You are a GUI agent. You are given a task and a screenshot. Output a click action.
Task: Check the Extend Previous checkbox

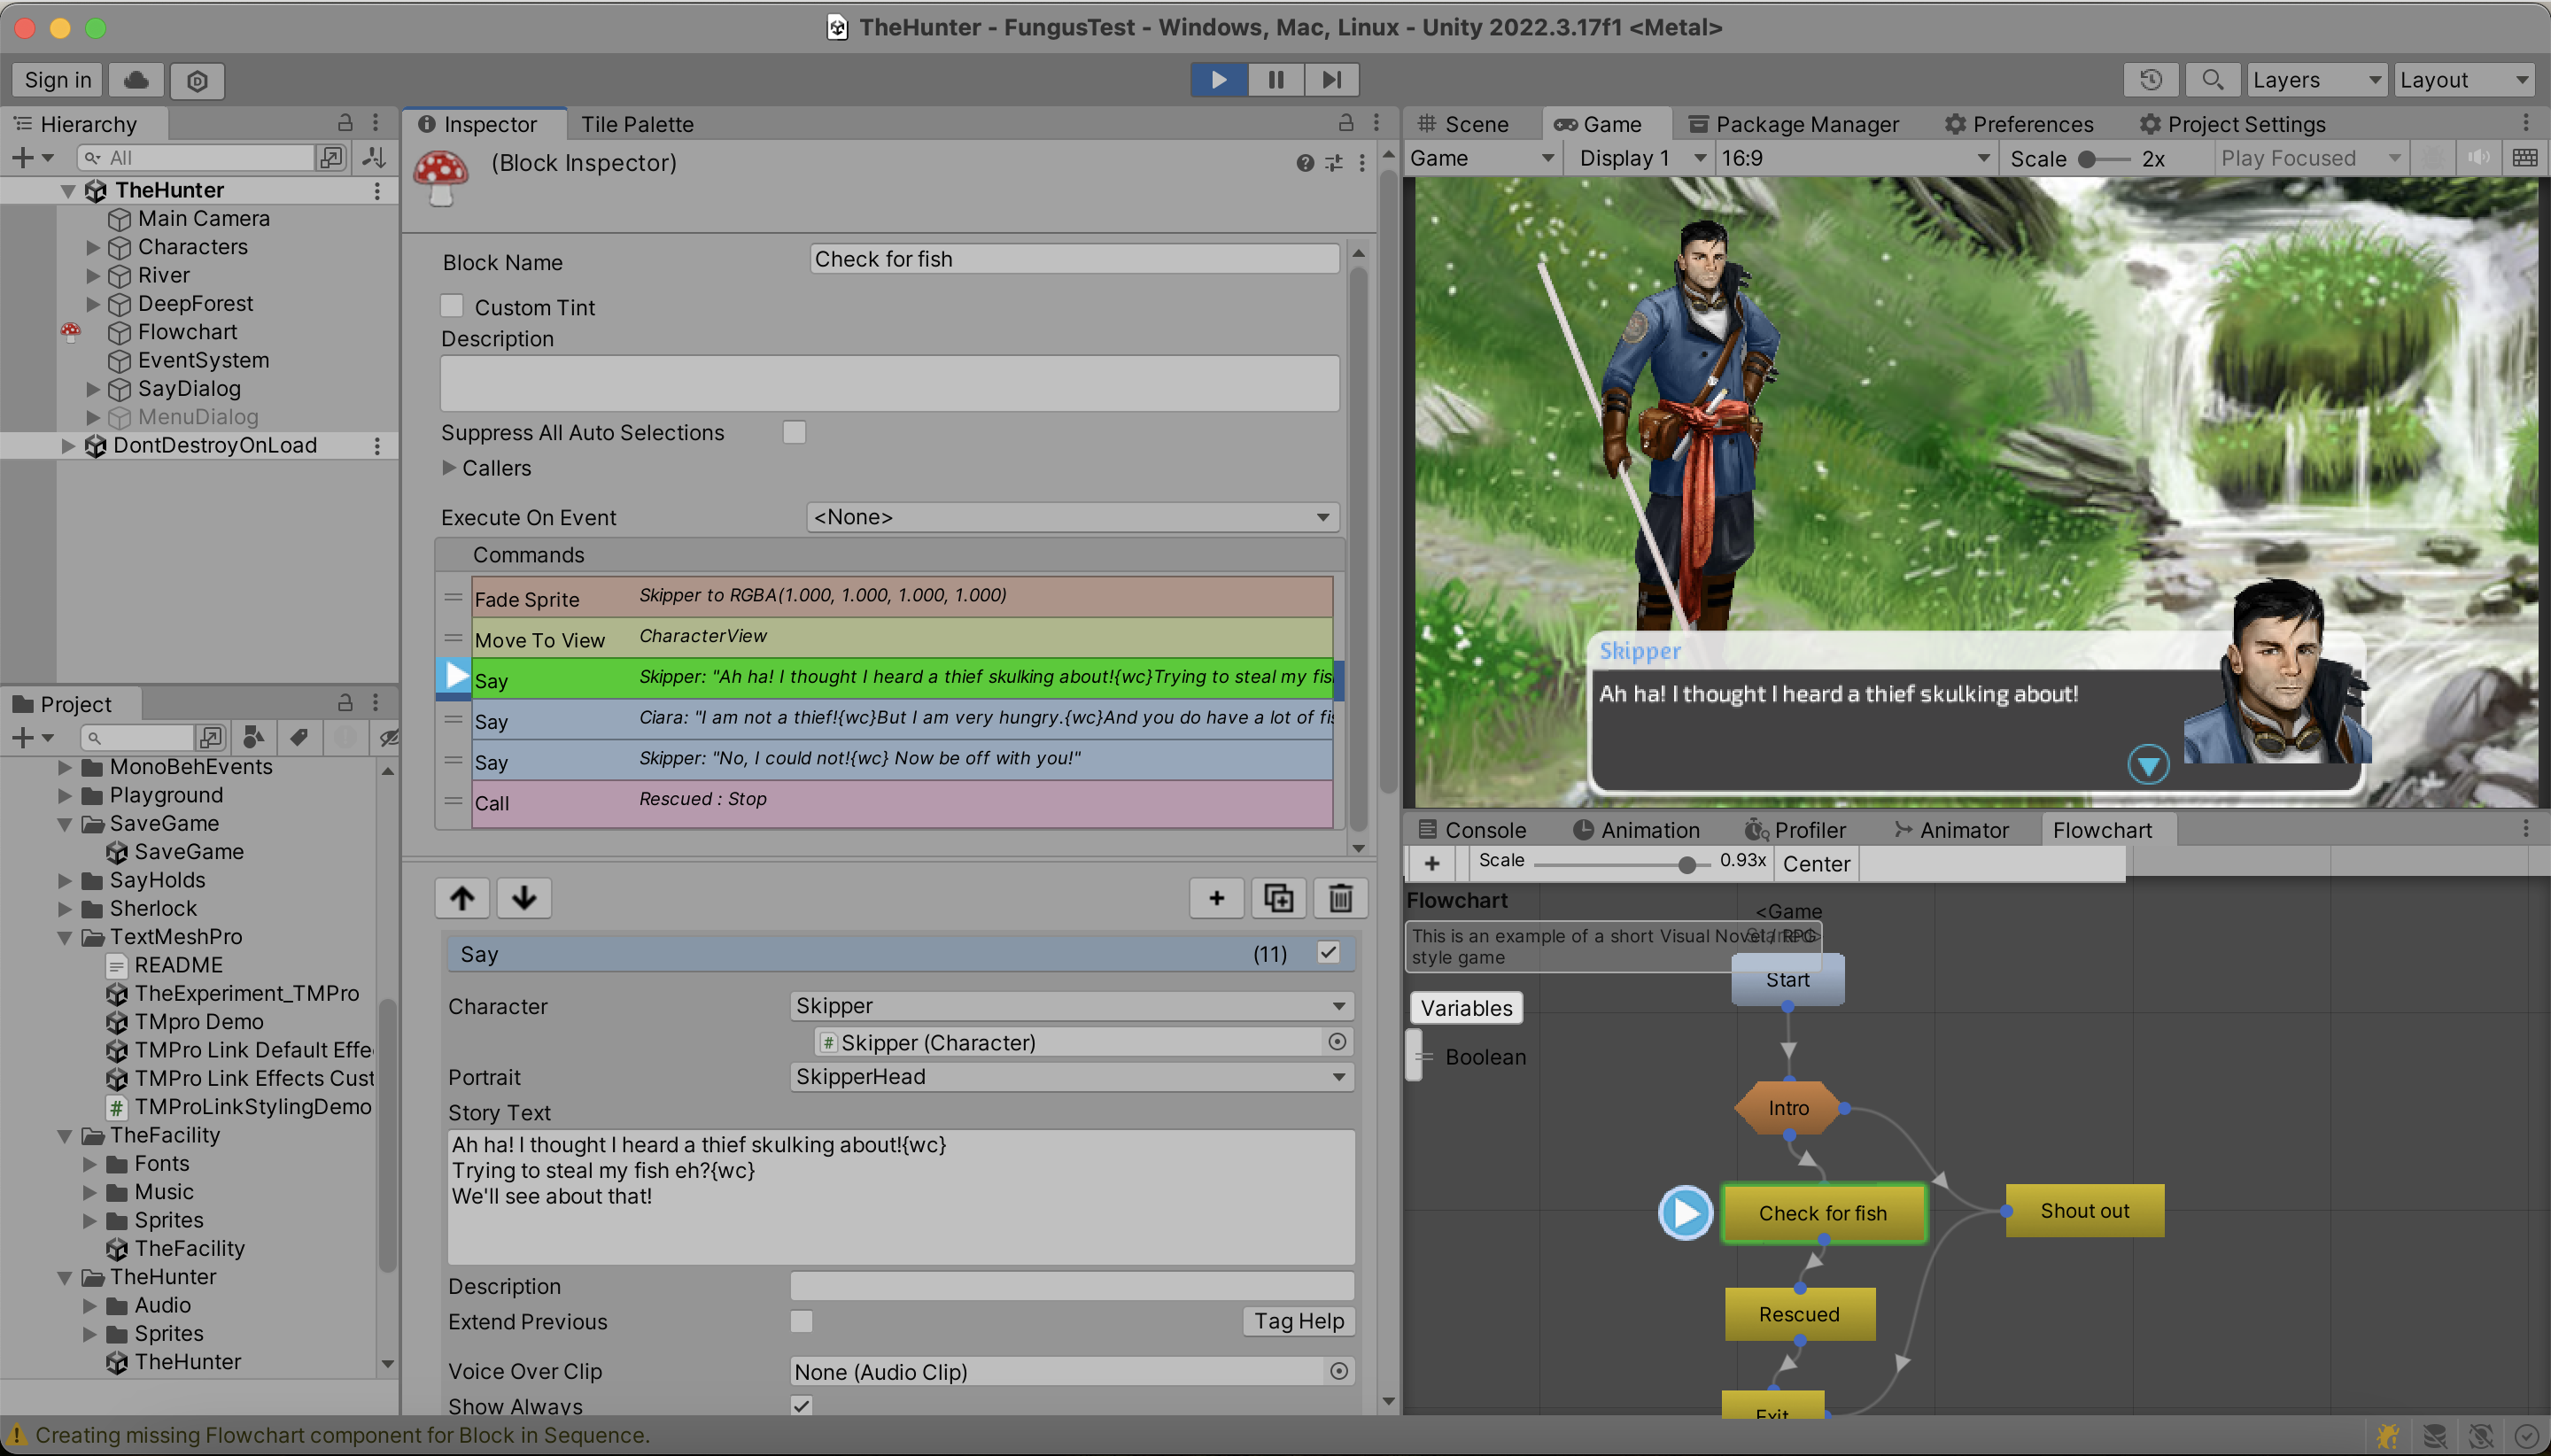801,1321
